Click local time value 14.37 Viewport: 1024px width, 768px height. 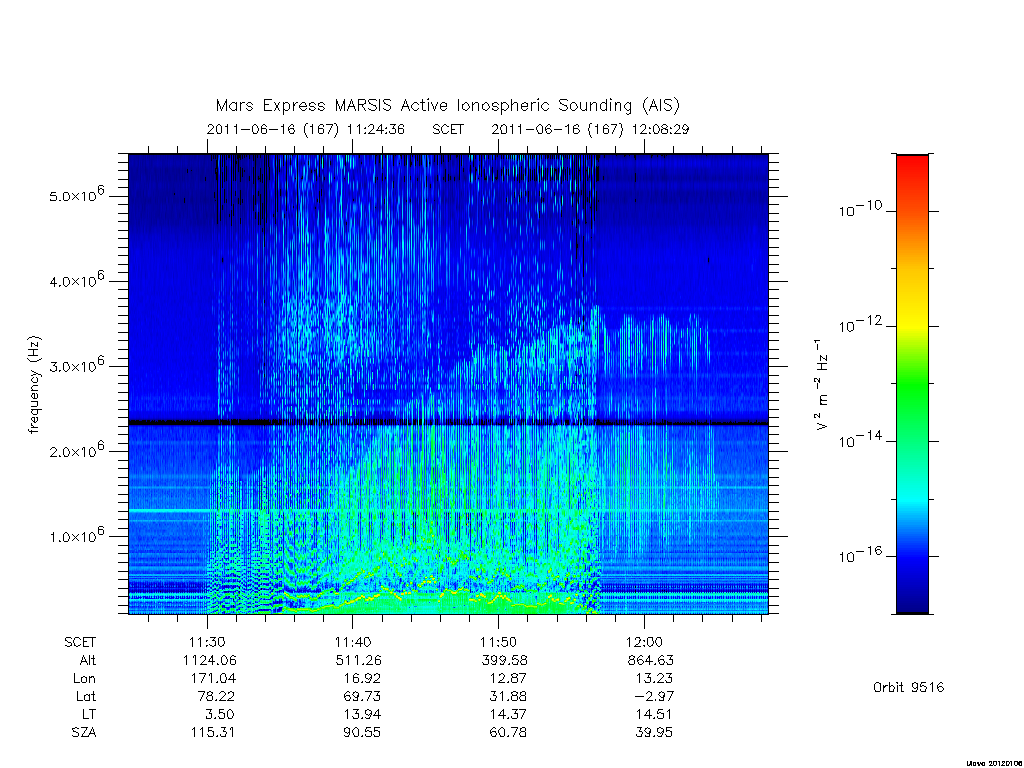[x=507, y=714]
